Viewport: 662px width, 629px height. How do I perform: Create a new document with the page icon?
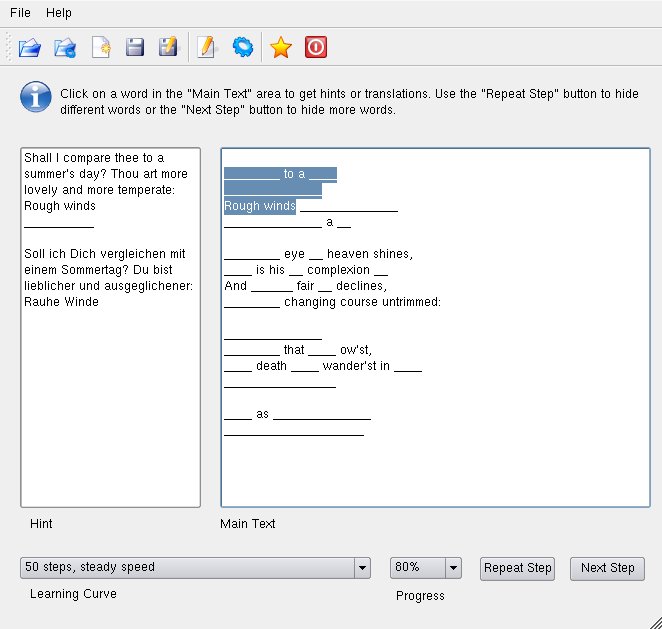pos(101,47)
